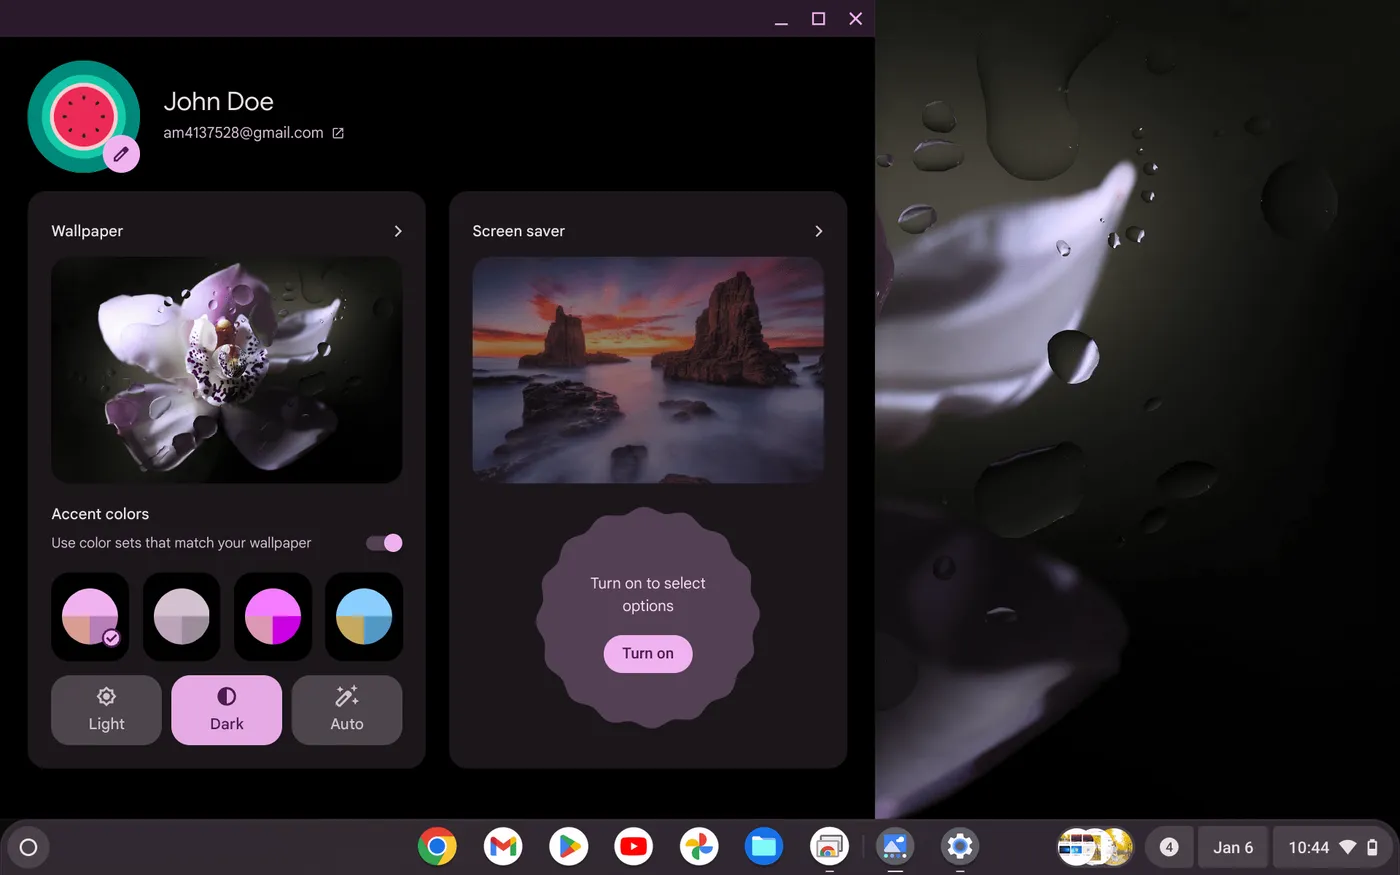Open Google Photos from the shelf
The height and width of the screenshot is (875, 1400).
coord(699,847)
